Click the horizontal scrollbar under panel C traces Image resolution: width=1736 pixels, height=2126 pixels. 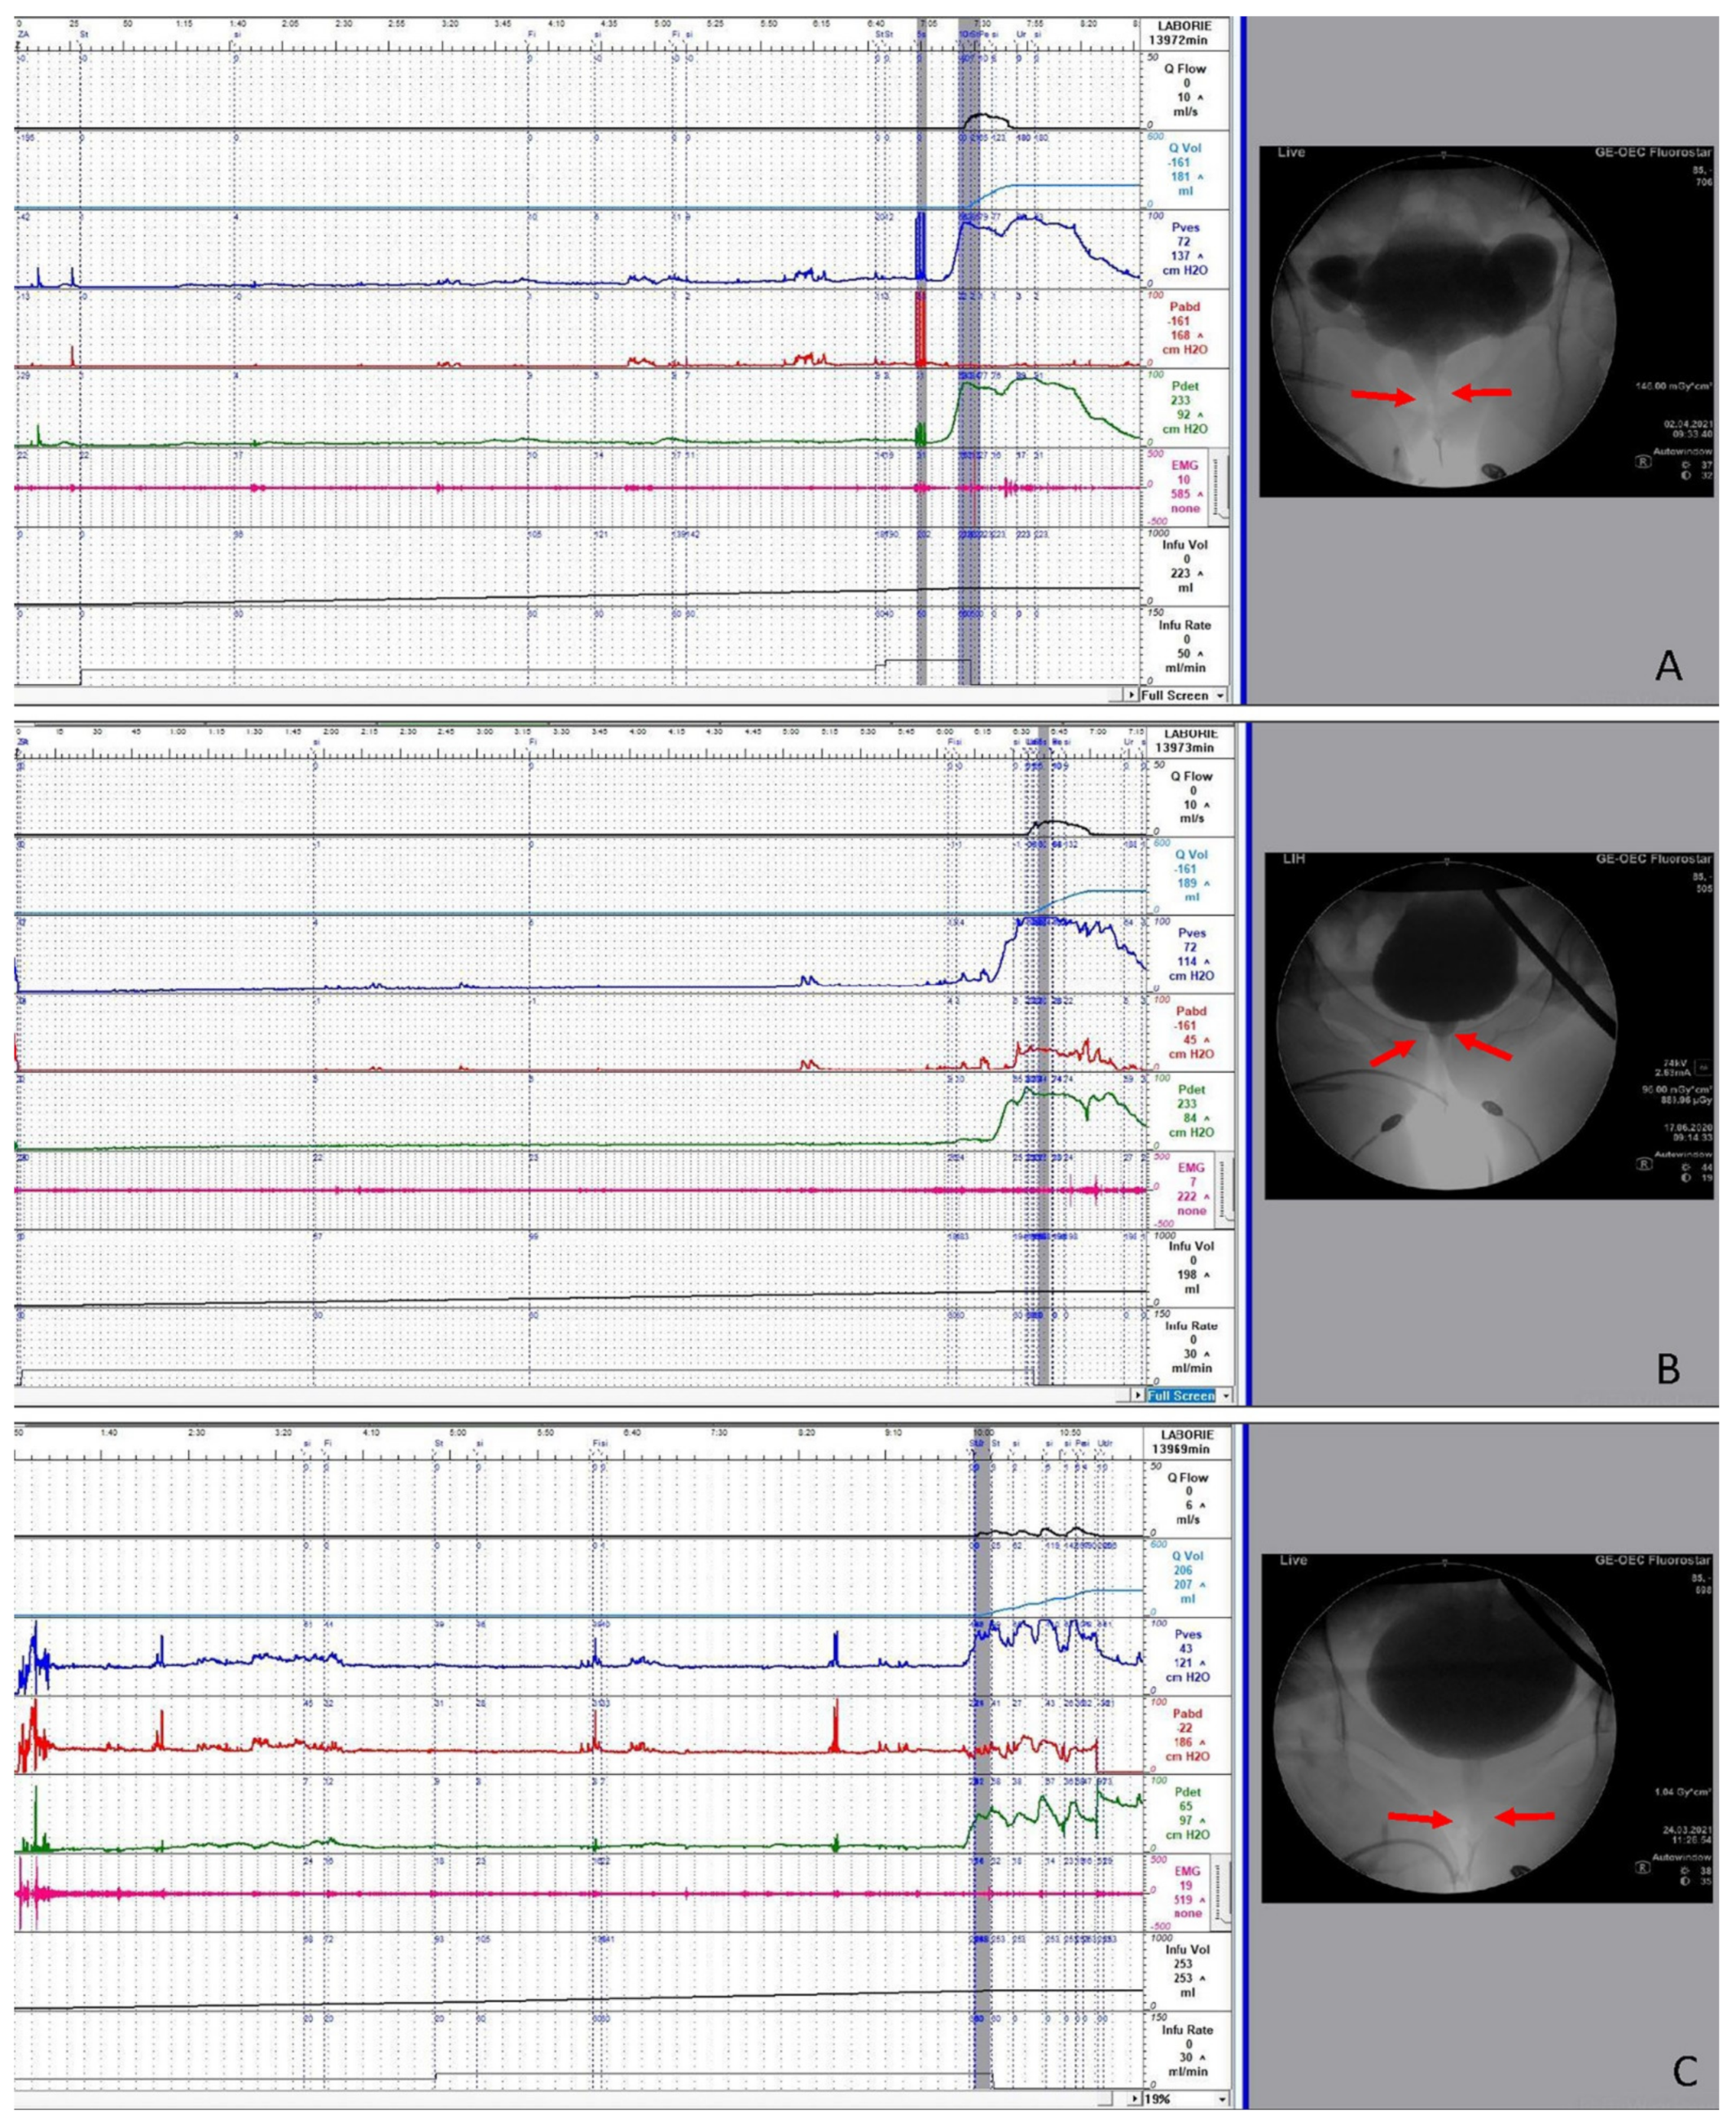point(560,2099)
